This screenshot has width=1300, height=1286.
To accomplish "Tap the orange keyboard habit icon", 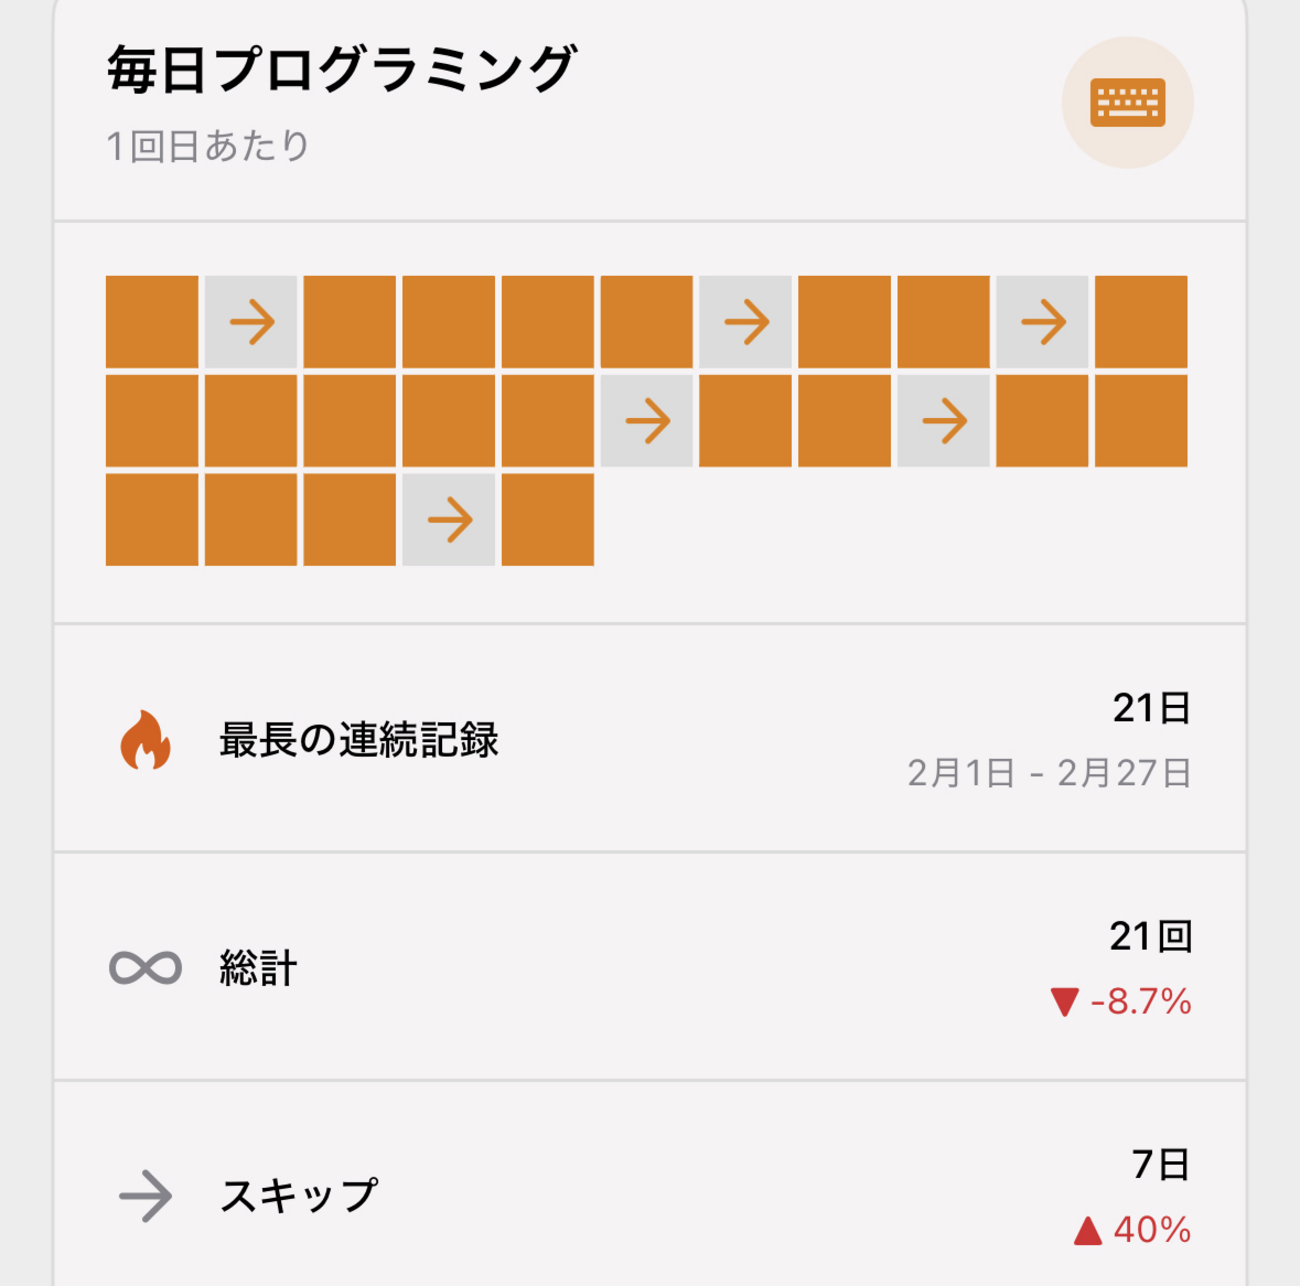I will [1127, 102].
